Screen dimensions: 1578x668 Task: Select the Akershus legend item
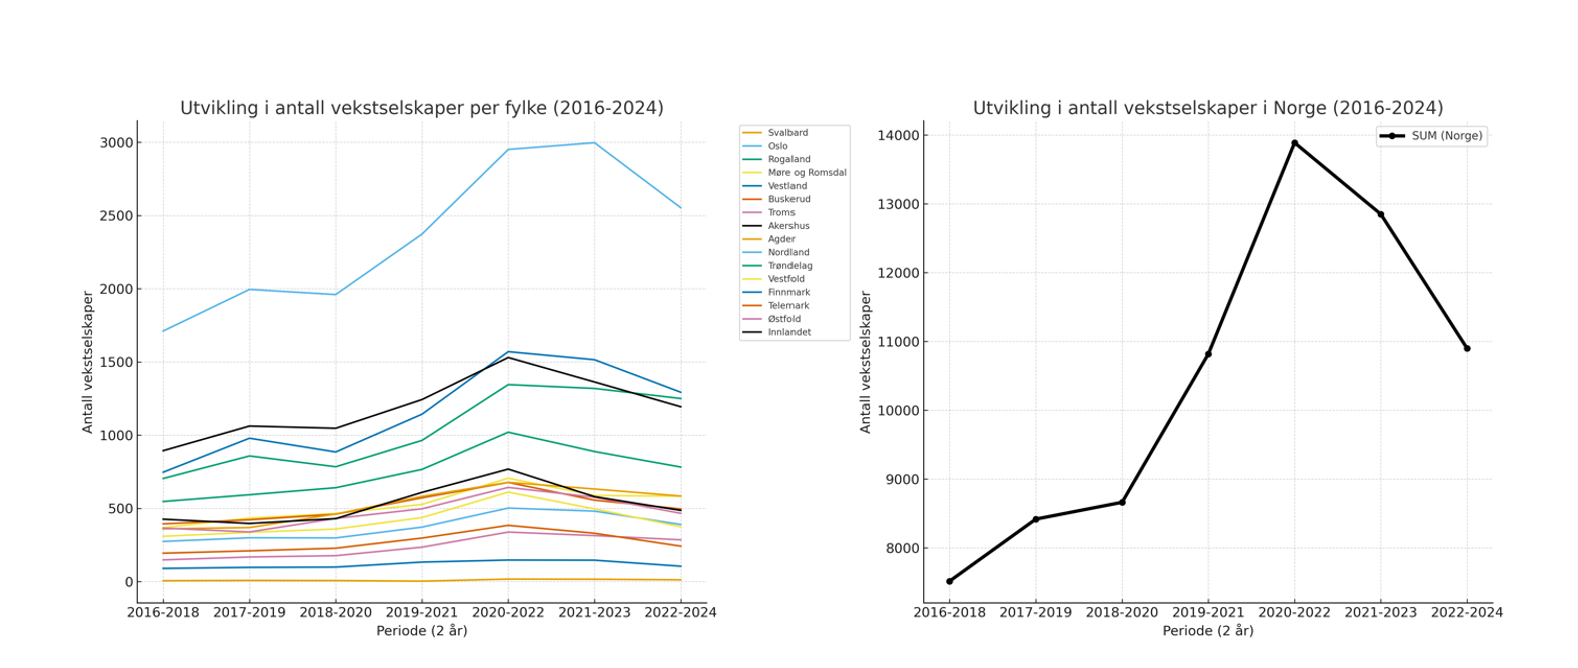point(788,226)
